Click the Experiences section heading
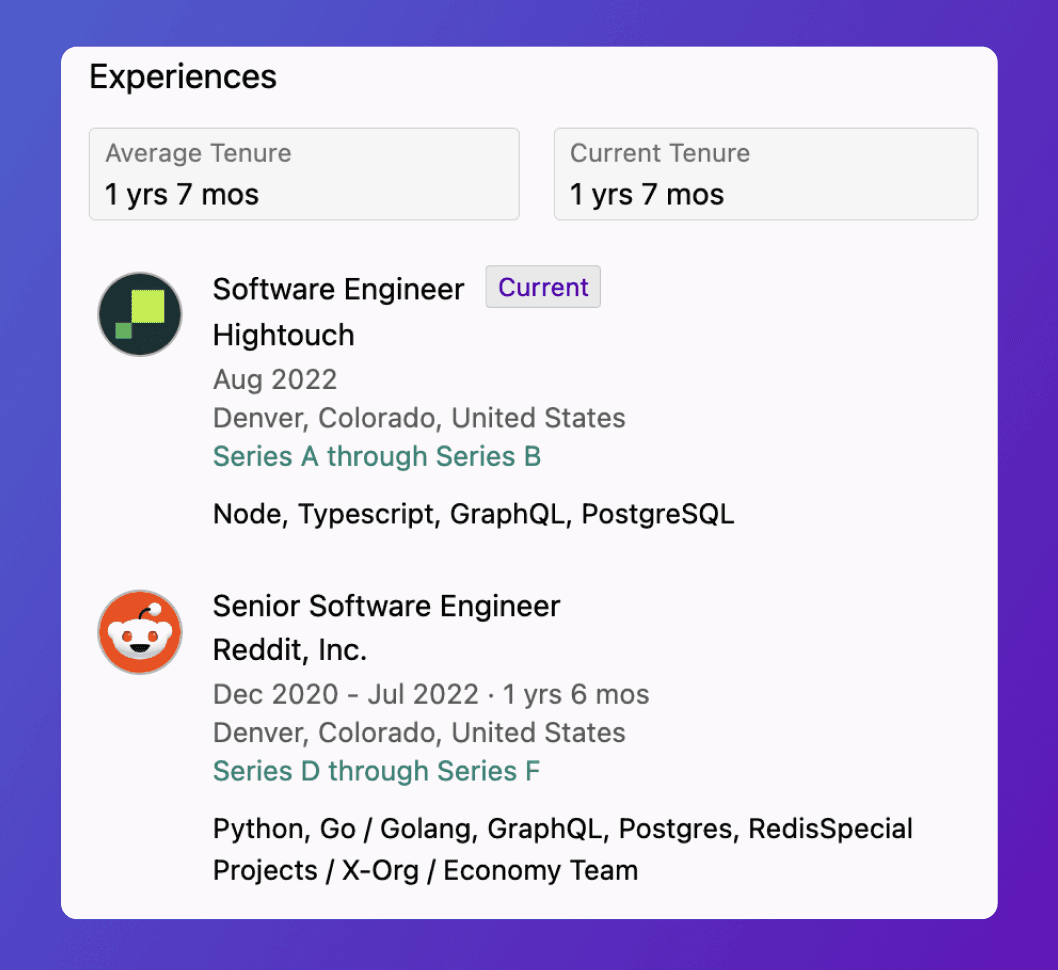Screen dimensions: 1058x970 [x=183, y=77]
